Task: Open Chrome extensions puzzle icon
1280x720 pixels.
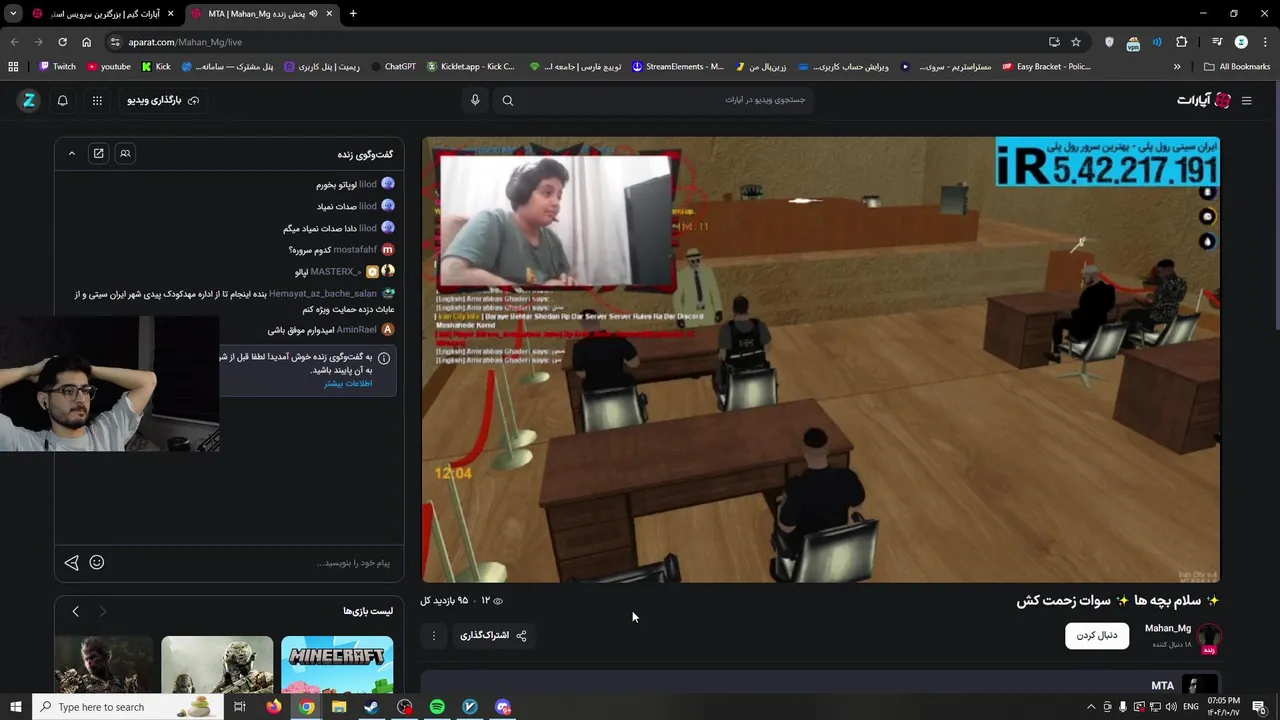Action: click(1182, 42)
